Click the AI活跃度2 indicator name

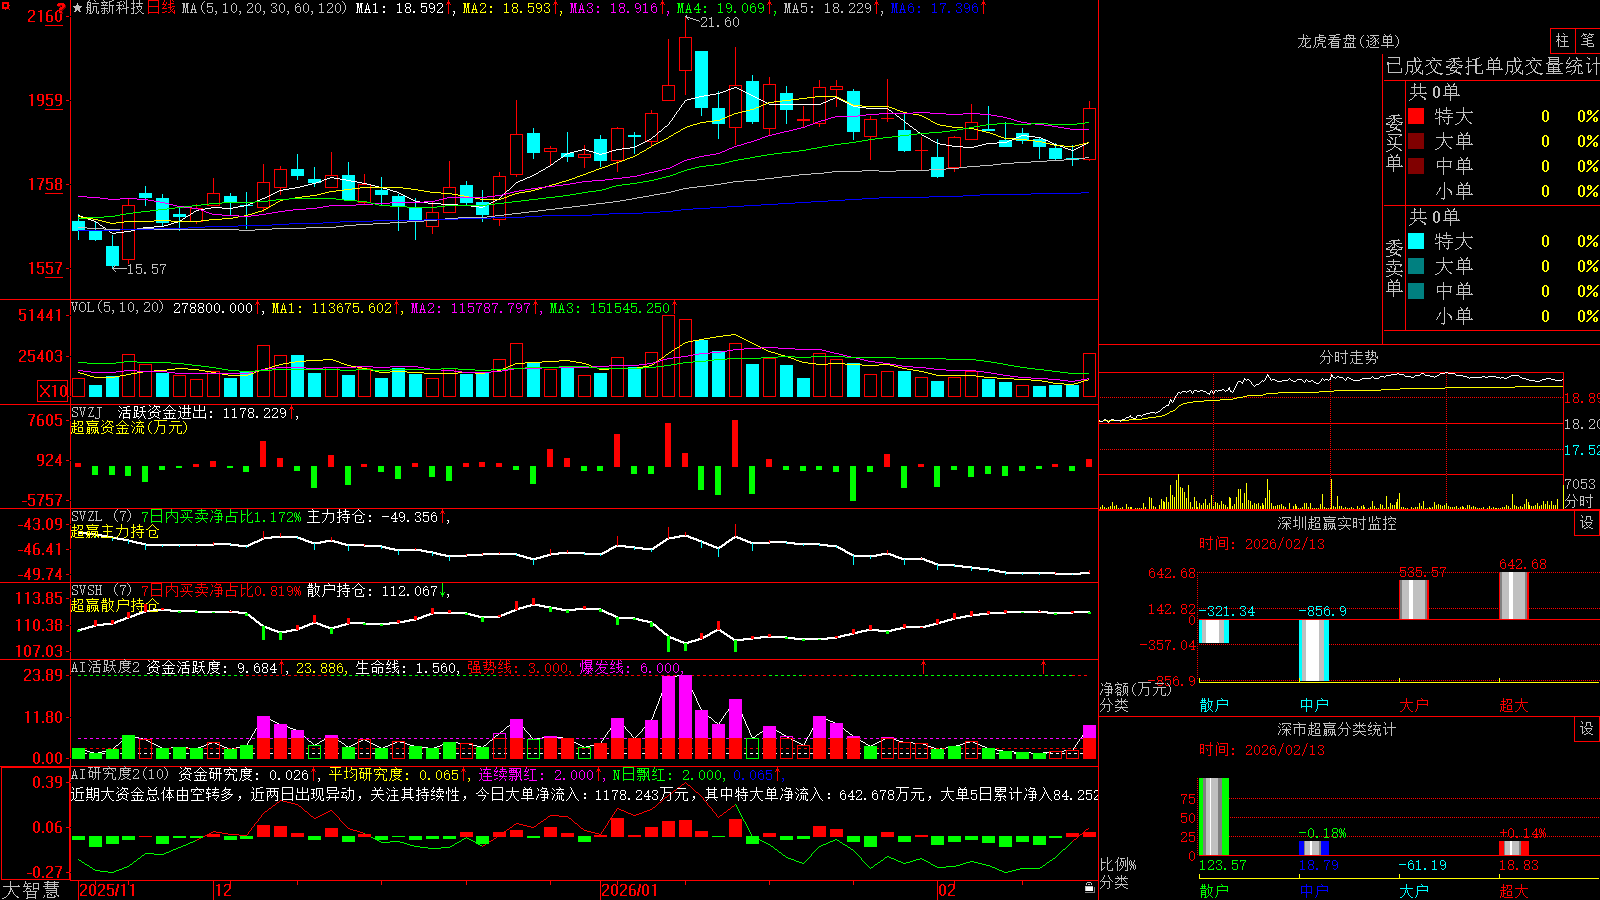106,667
